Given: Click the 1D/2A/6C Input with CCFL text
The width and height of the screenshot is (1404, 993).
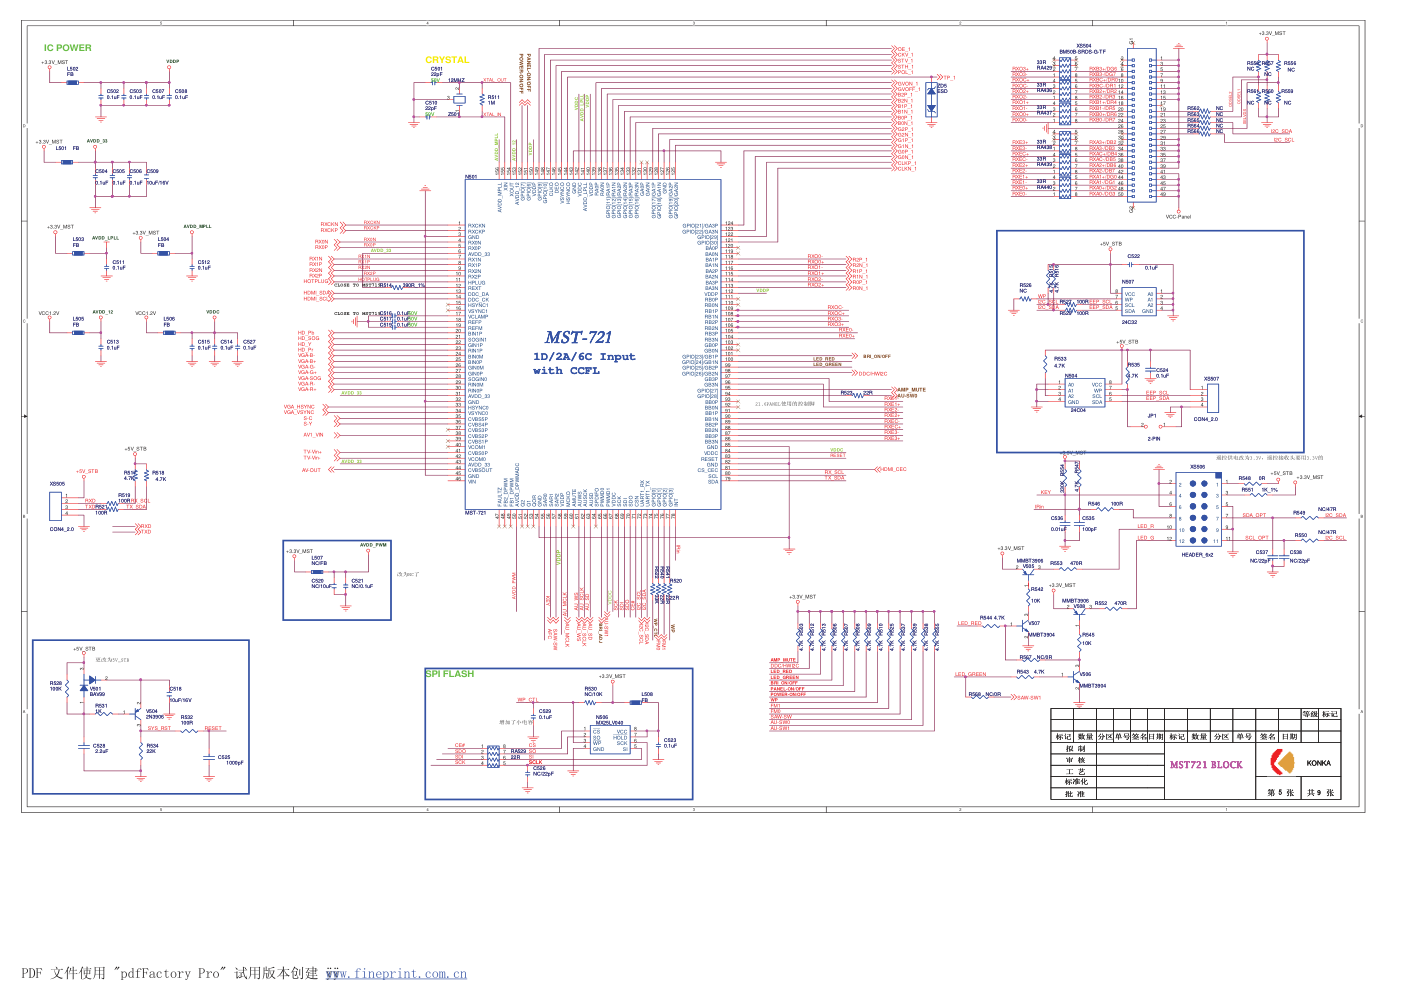Looking at the screenshot, I should pos(583,363).
